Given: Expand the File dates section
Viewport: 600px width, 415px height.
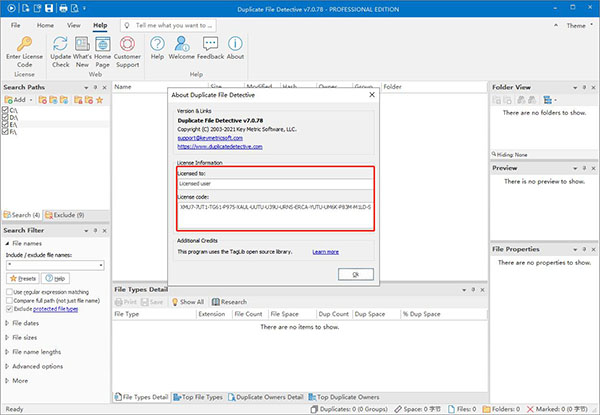Looking at the screenshot, I should pyautogui.click(x=7, y=323).
